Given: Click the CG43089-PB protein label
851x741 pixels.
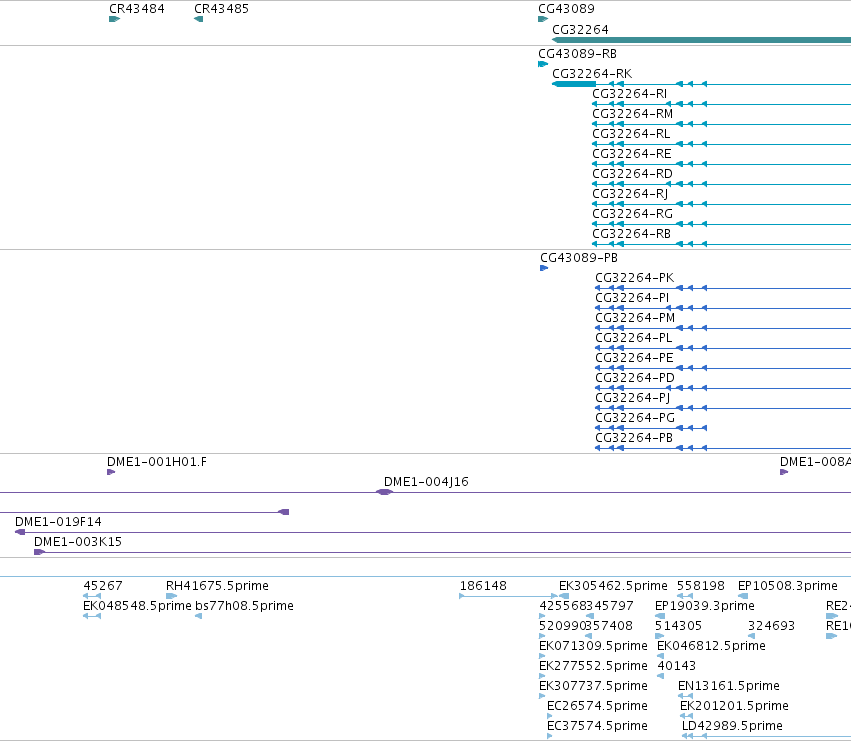Looking at the screenshot, I should coord(579,257).
